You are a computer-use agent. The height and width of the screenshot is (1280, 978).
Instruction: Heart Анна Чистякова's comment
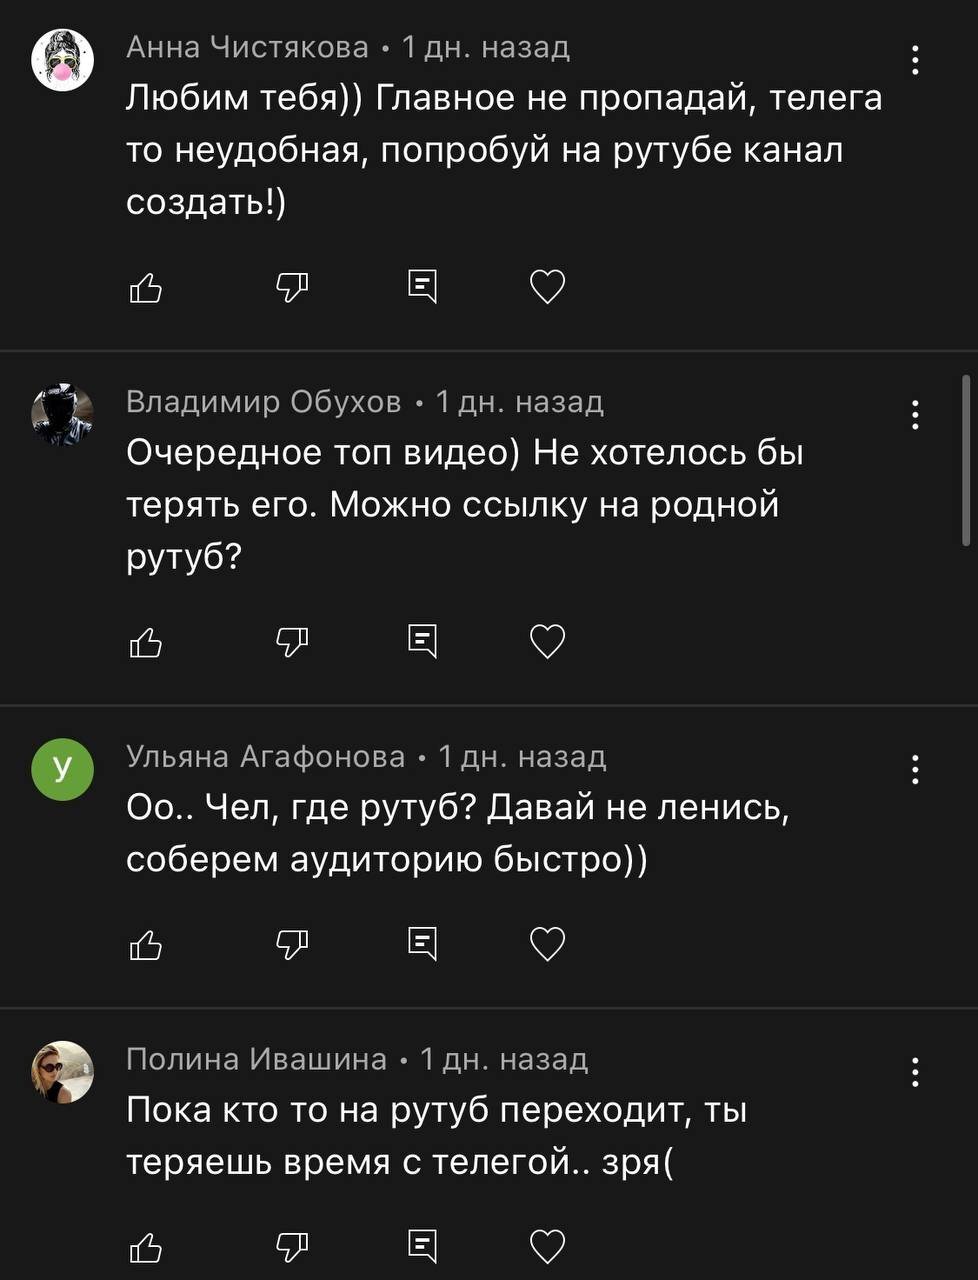[x=547, y=288]
